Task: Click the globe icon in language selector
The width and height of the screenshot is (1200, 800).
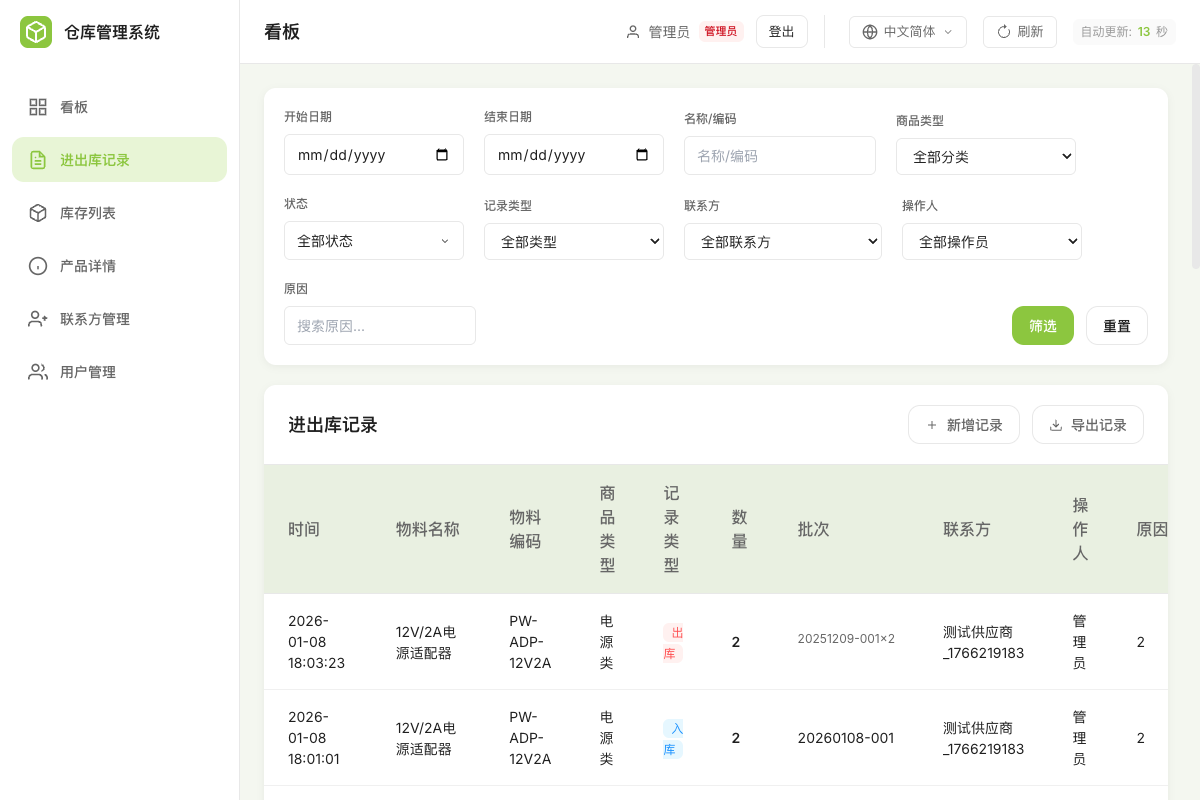Action: pos(870,32)
